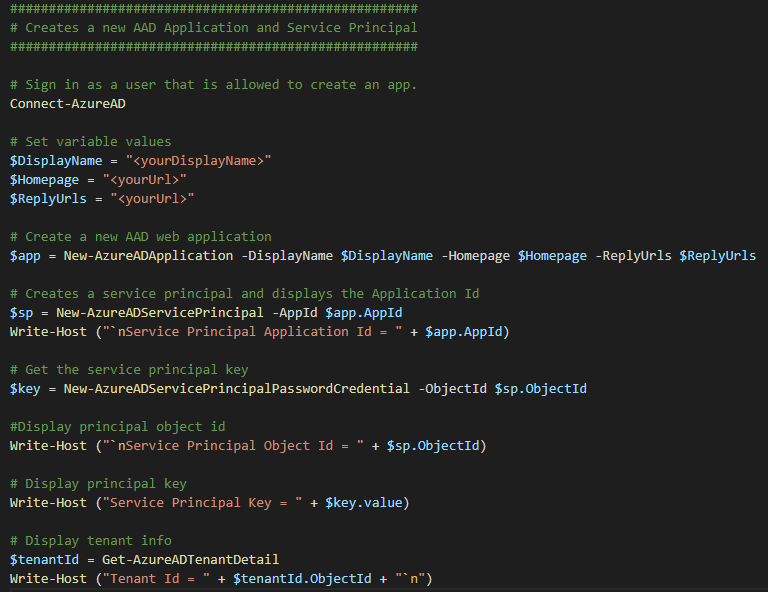The height and width of the screenshot is (592, 768).
Task: Click the string 'nService Principal Object Id = '
Action: pyautogui.click(x=233, y=446)
